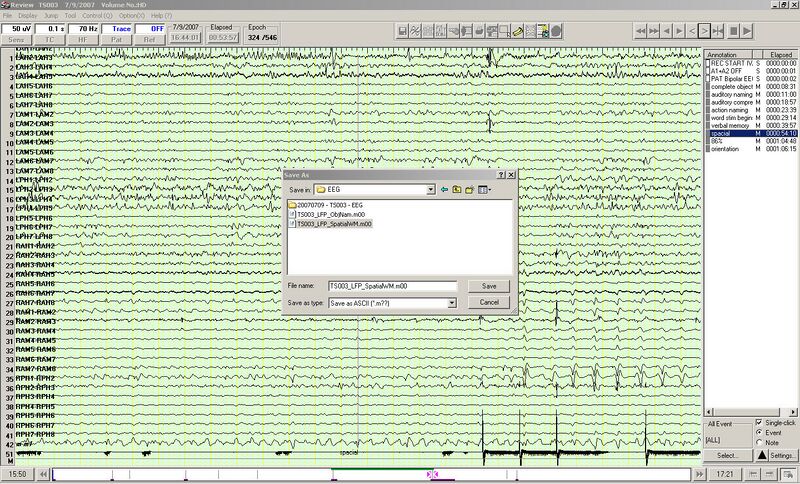
Task: Toggle the Note checkbox
Action: [x=760, y=442]
